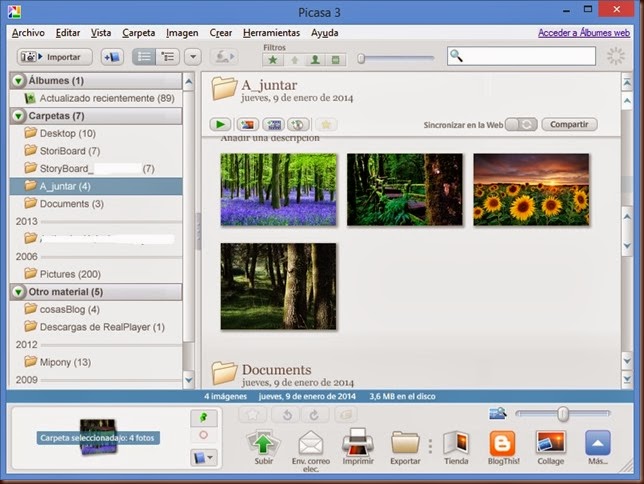Select the mossy fence forest thumbnail

(405, 189)
